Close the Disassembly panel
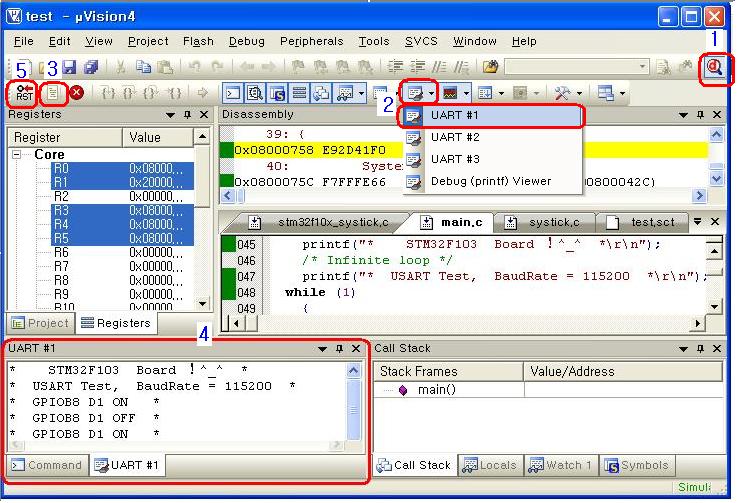 pyautogui.click(x=717, y=115)
